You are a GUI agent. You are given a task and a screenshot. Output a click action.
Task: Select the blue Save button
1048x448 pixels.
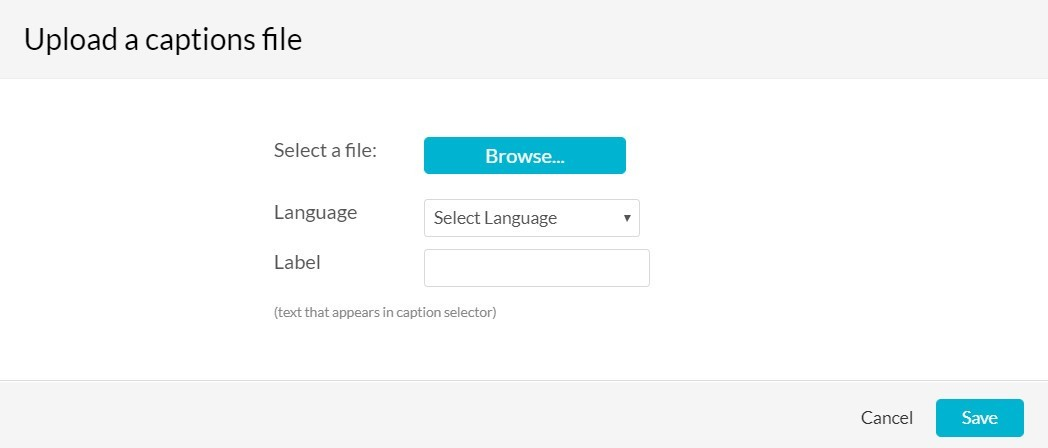(x=979, y=418)
